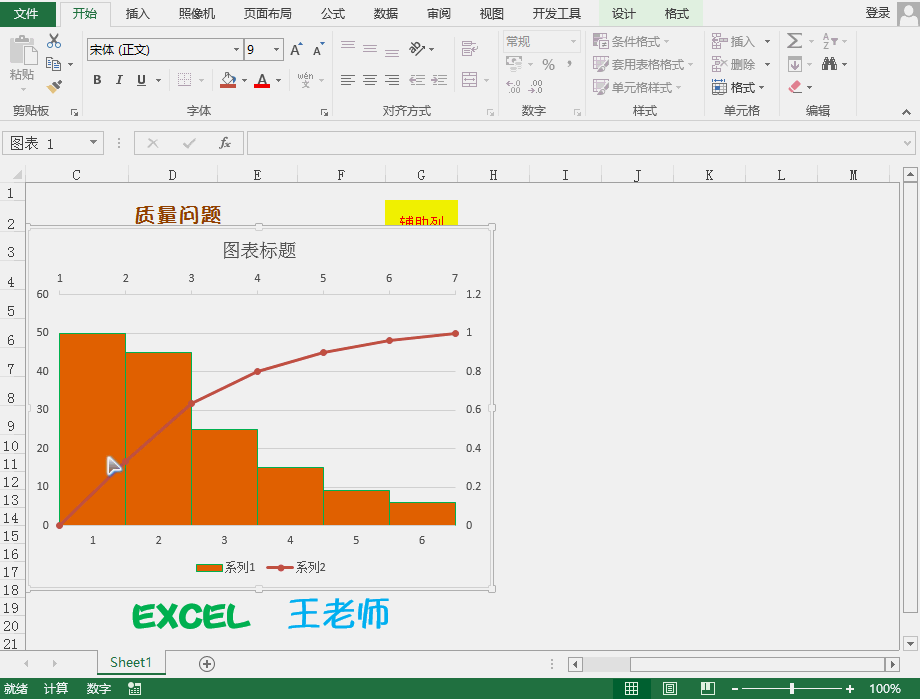The width and height of the screenshot is (920, 699).
Task: Align text right
Action: coord(392,80)
